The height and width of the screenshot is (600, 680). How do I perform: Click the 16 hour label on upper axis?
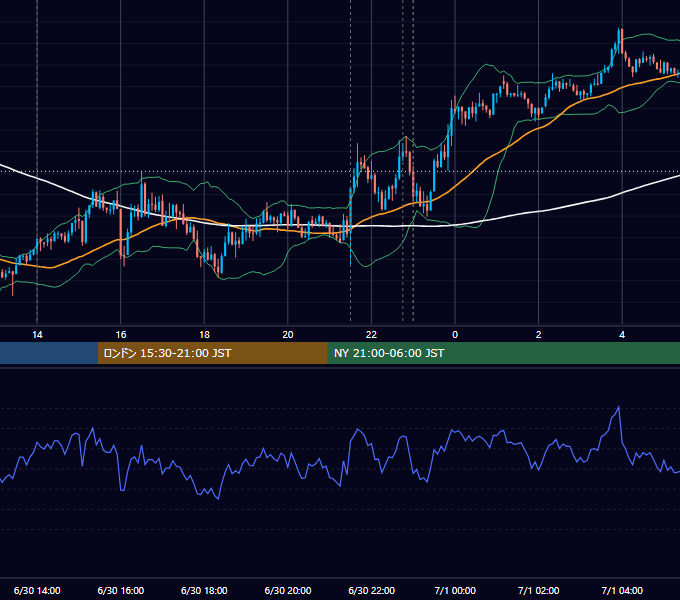121,335
